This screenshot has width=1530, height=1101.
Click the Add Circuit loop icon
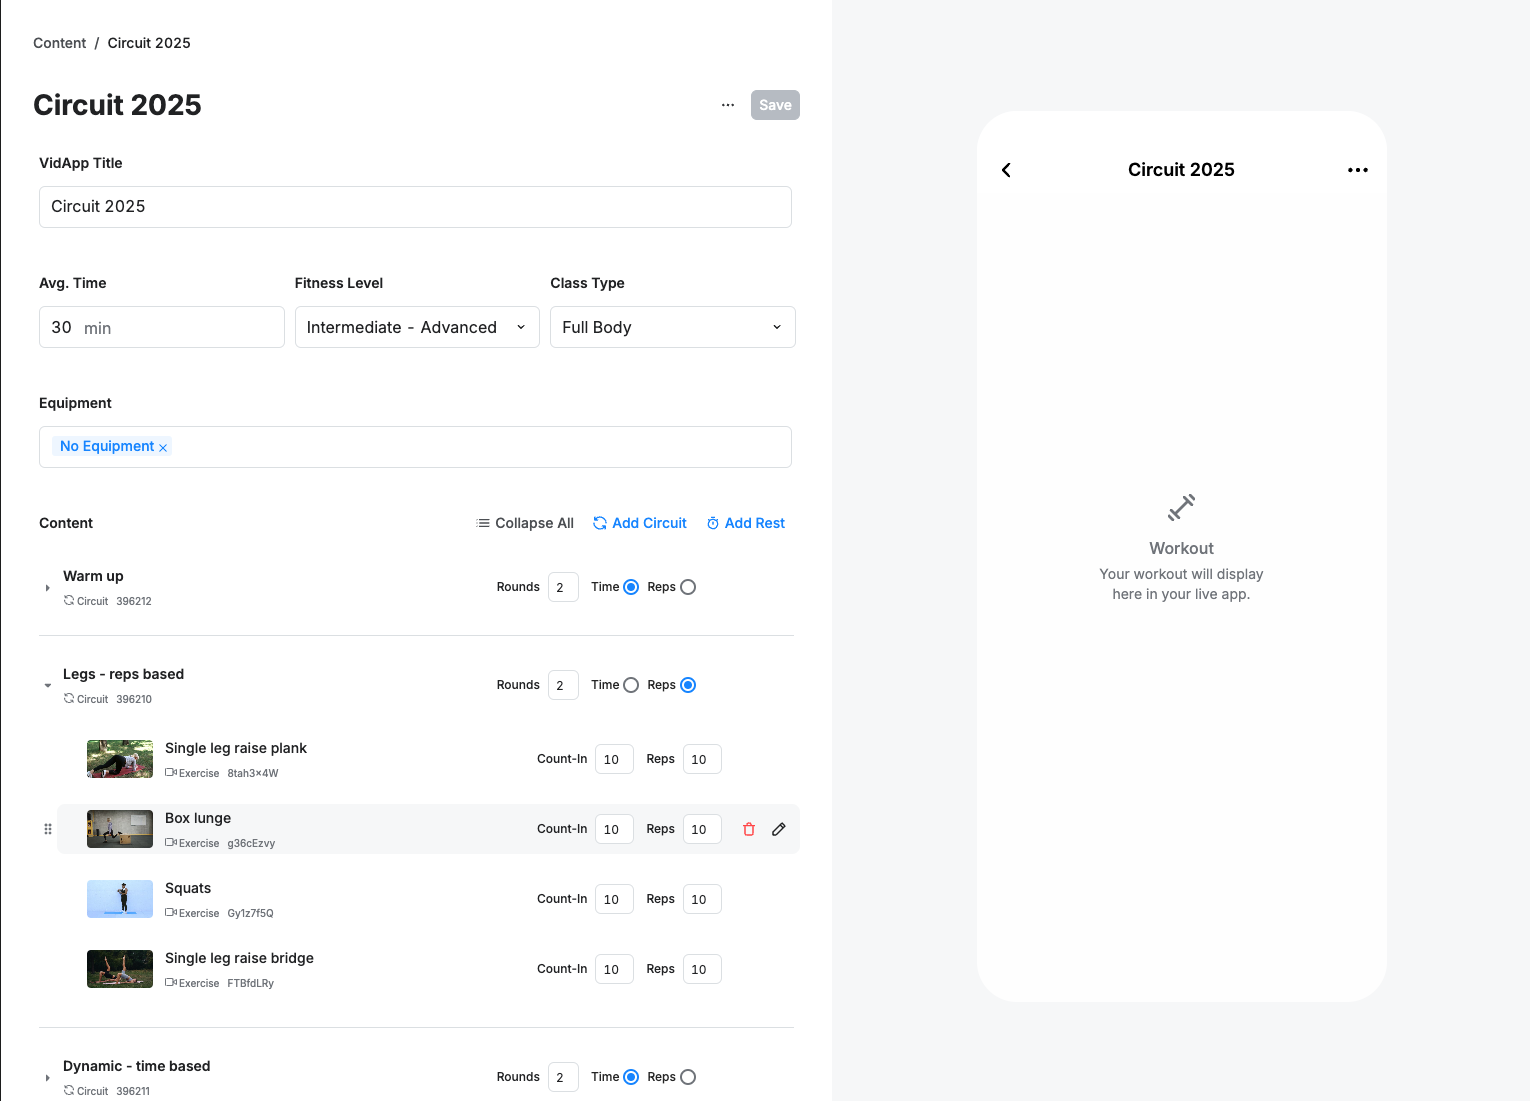coord(600,523)
